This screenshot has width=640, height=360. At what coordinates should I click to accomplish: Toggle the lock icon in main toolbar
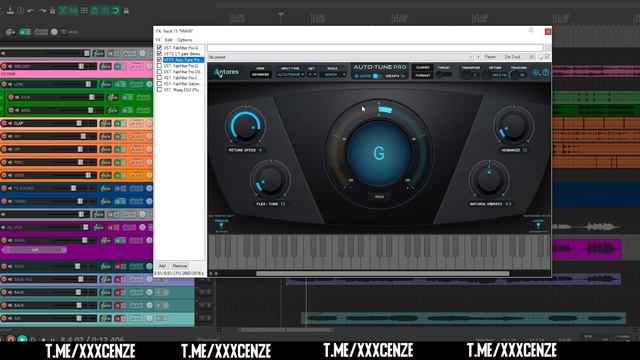click(126, 11)
